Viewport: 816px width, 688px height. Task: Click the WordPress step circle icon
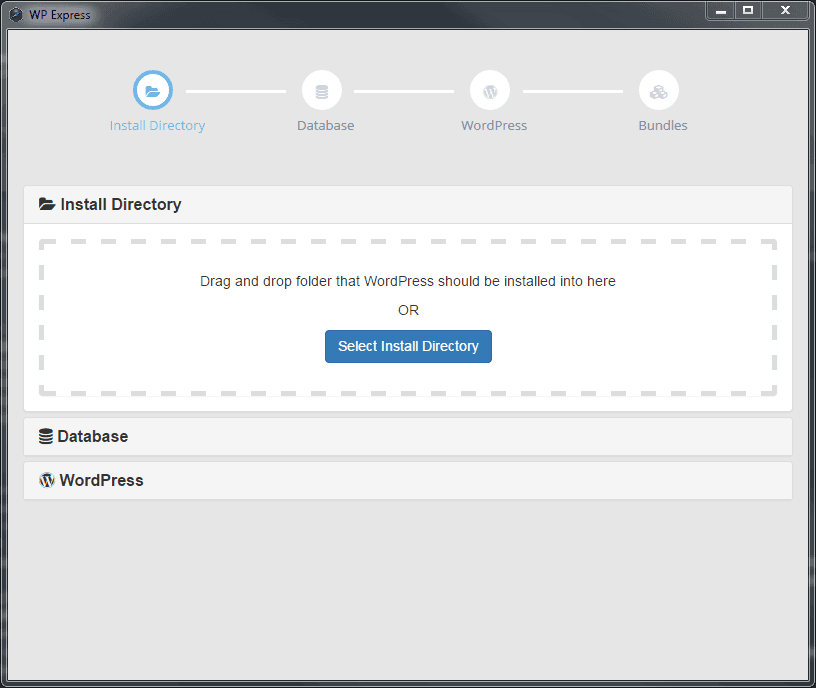[490, 90]
